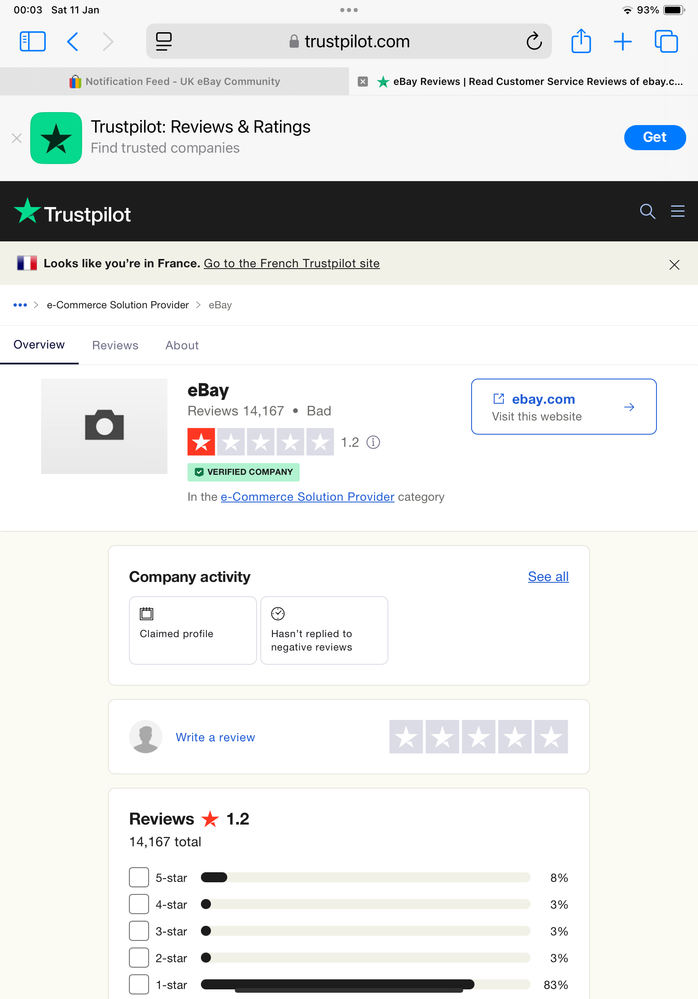Go back to previous page
The width and height of the screenshot is (698, 999).
(x=73, y=42)
